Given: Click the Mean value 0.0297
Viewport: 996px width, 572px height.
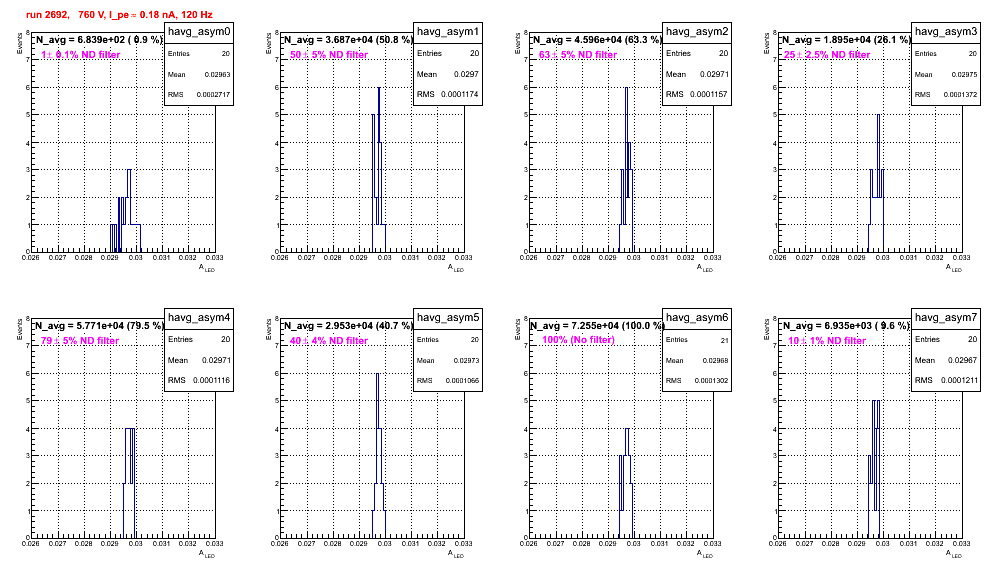Looking at the screenshot, I should pyautogui.click(x=466, y=74).
